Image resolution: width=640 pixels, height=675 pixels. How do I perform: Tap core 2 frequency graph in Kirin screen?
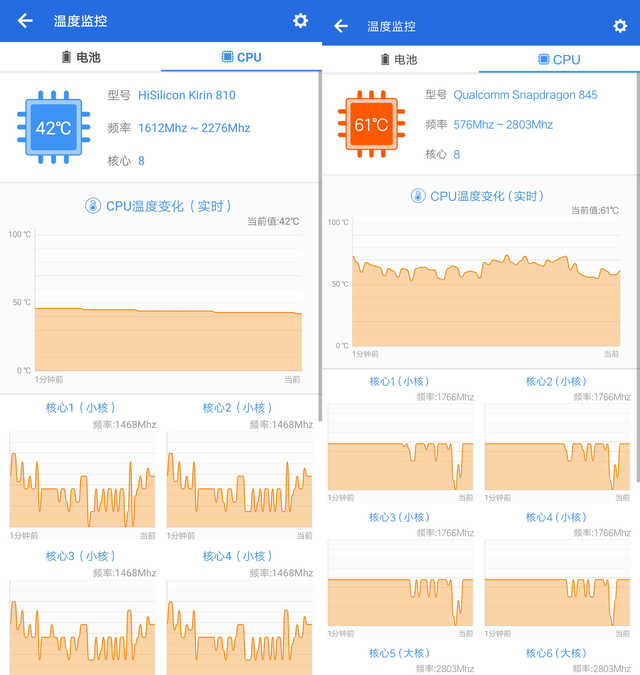[x=239, y=480]
